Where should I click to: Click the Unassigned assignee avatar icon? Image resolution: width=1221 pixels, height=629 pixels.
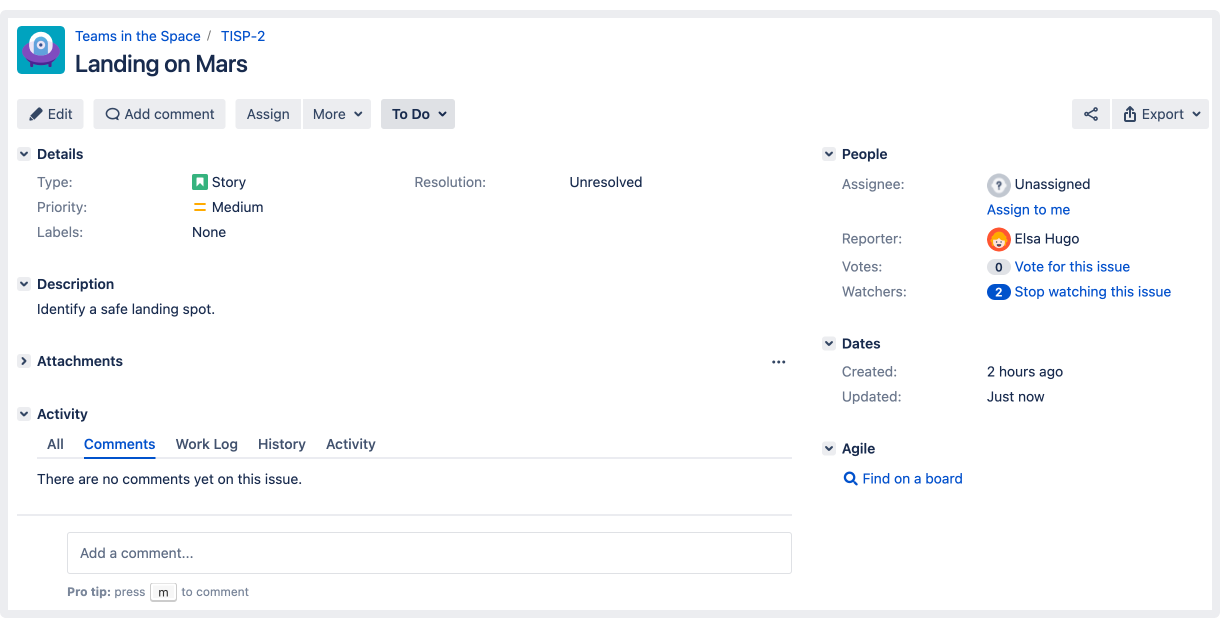coord(998,185)
